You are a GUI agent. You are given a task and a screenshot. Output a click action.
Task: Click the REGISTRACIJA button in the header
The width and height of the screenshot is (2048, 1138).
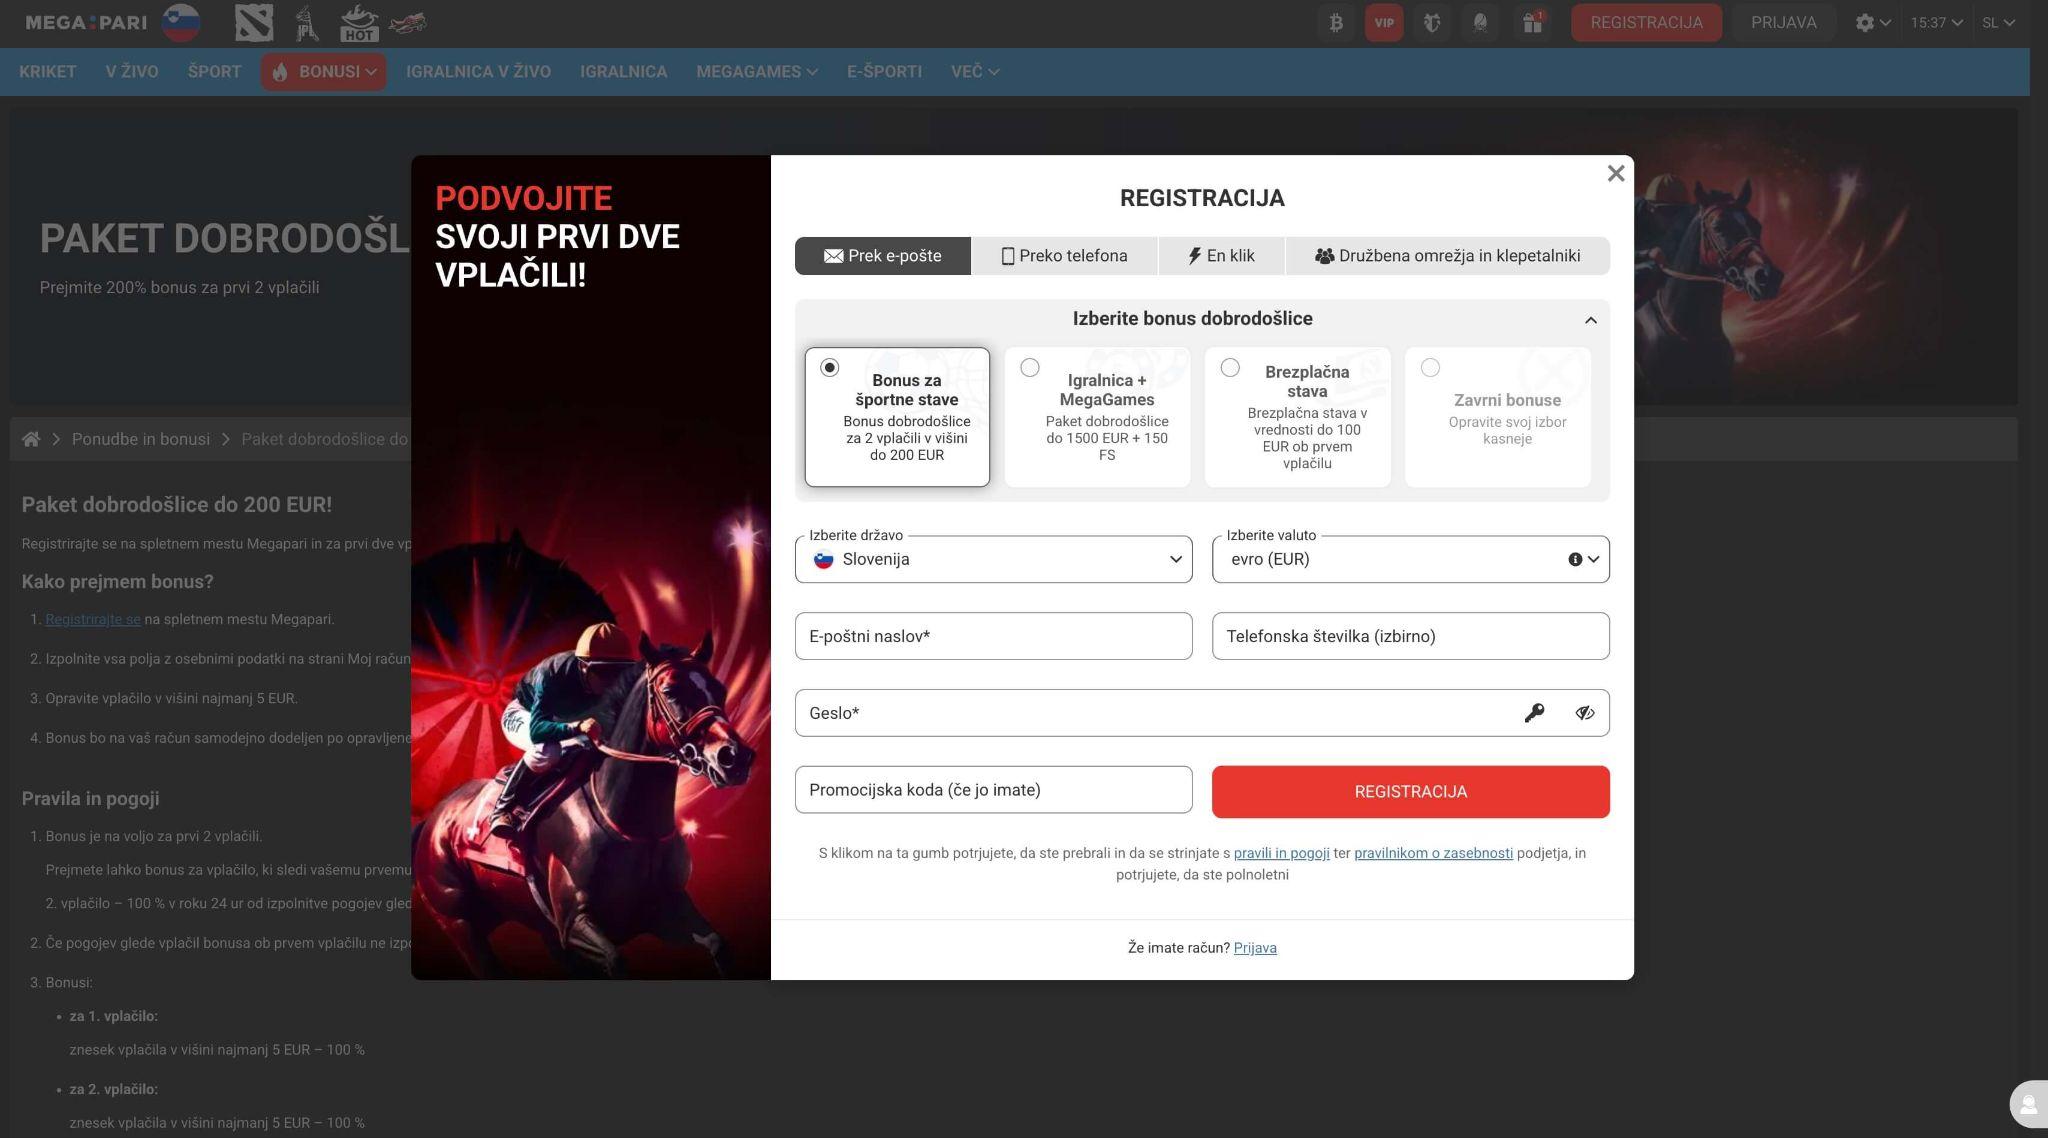(x=1646, y=22)
